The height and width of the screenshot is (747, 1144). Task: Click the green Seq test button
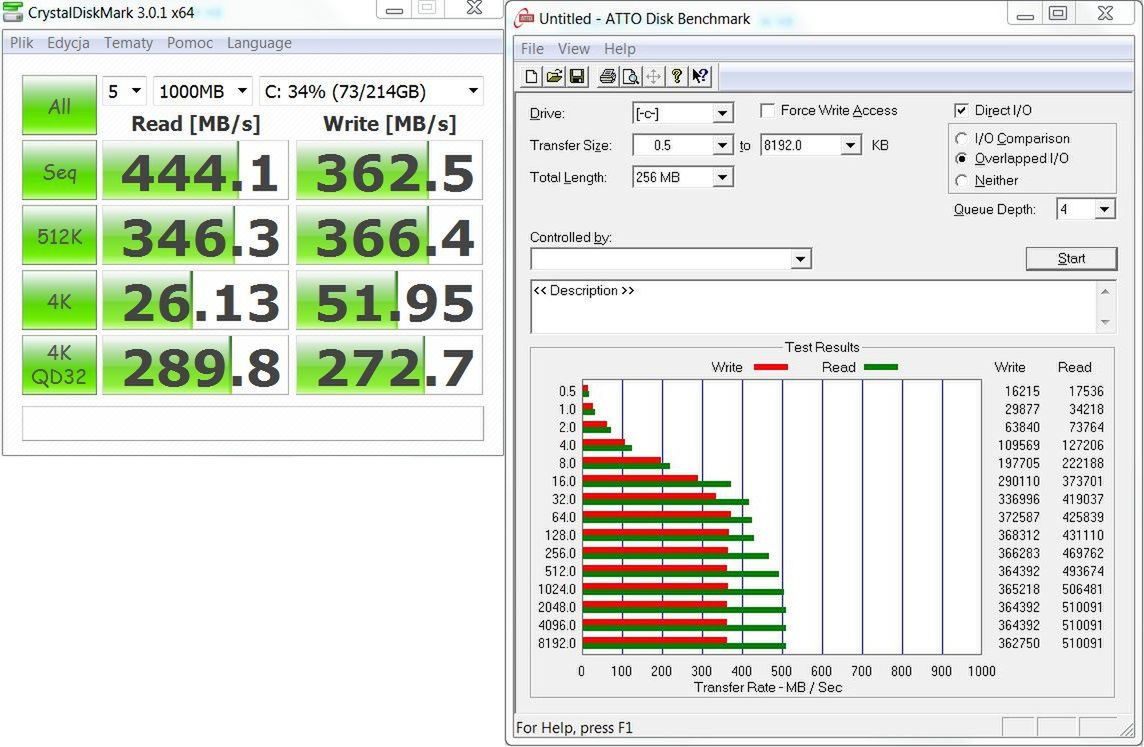coord(59,170)
